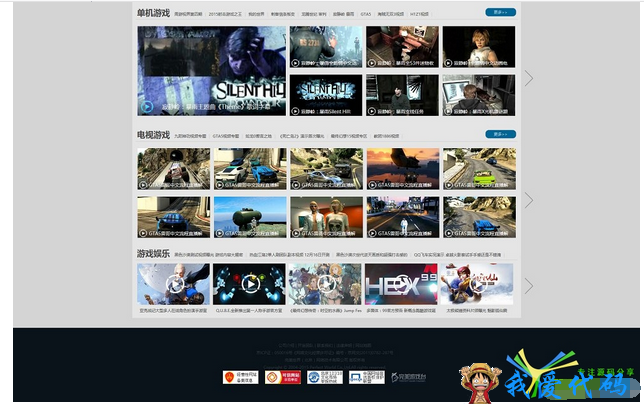Open Q.U.B.E. caption under gloves video

tap(249, 310)
